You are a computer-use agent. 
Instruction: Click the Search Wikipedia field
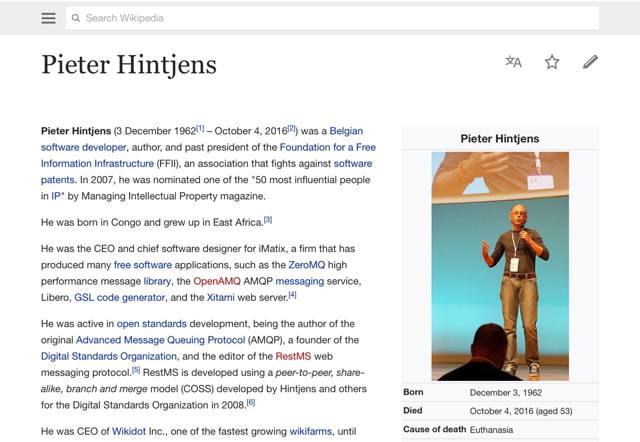coord(330,18)
